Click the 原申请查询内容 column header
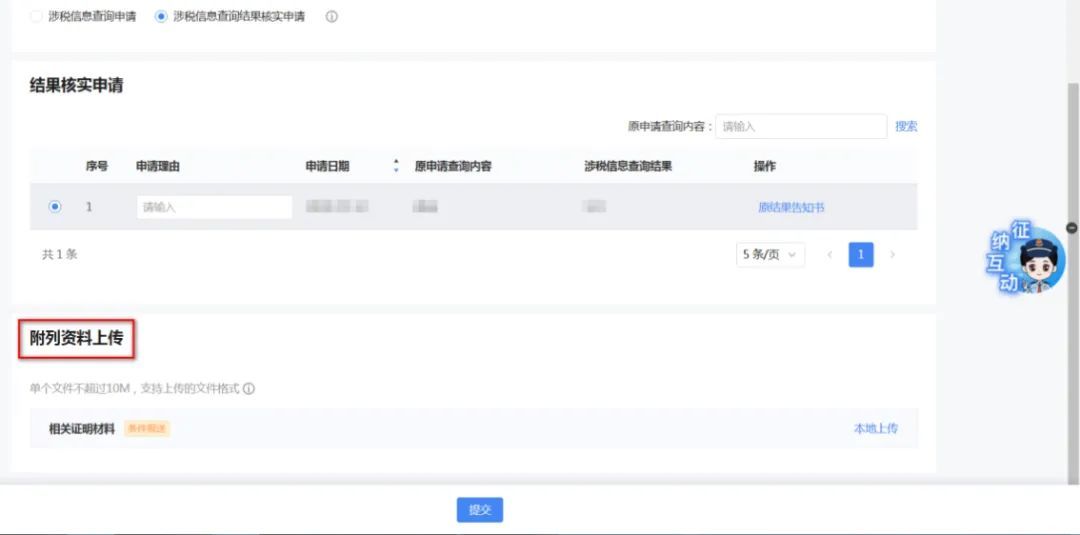Viewport: 1080px width, 535px height. pyautogui.click(x=453, y=166)
